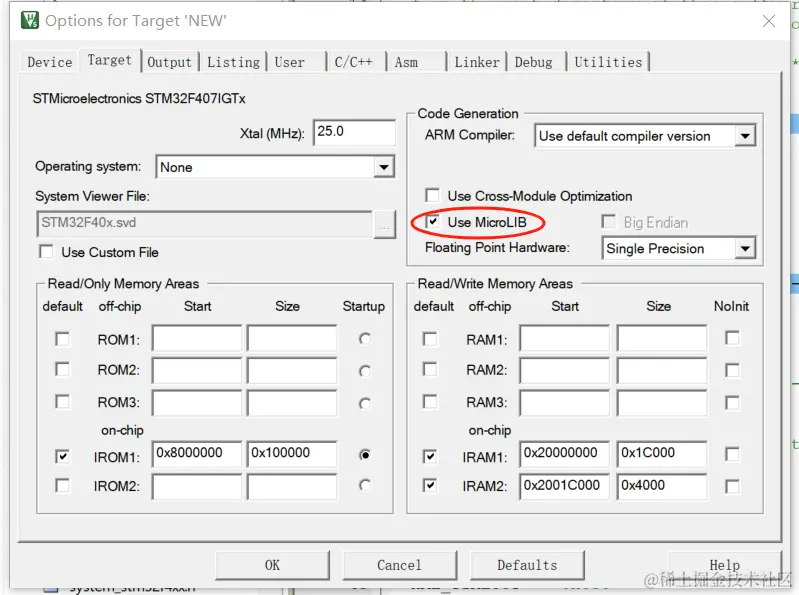Toggle the IROM1 default checkbox
The width and height of the screenshot is (799, 595).
click(x=62, y=456)
